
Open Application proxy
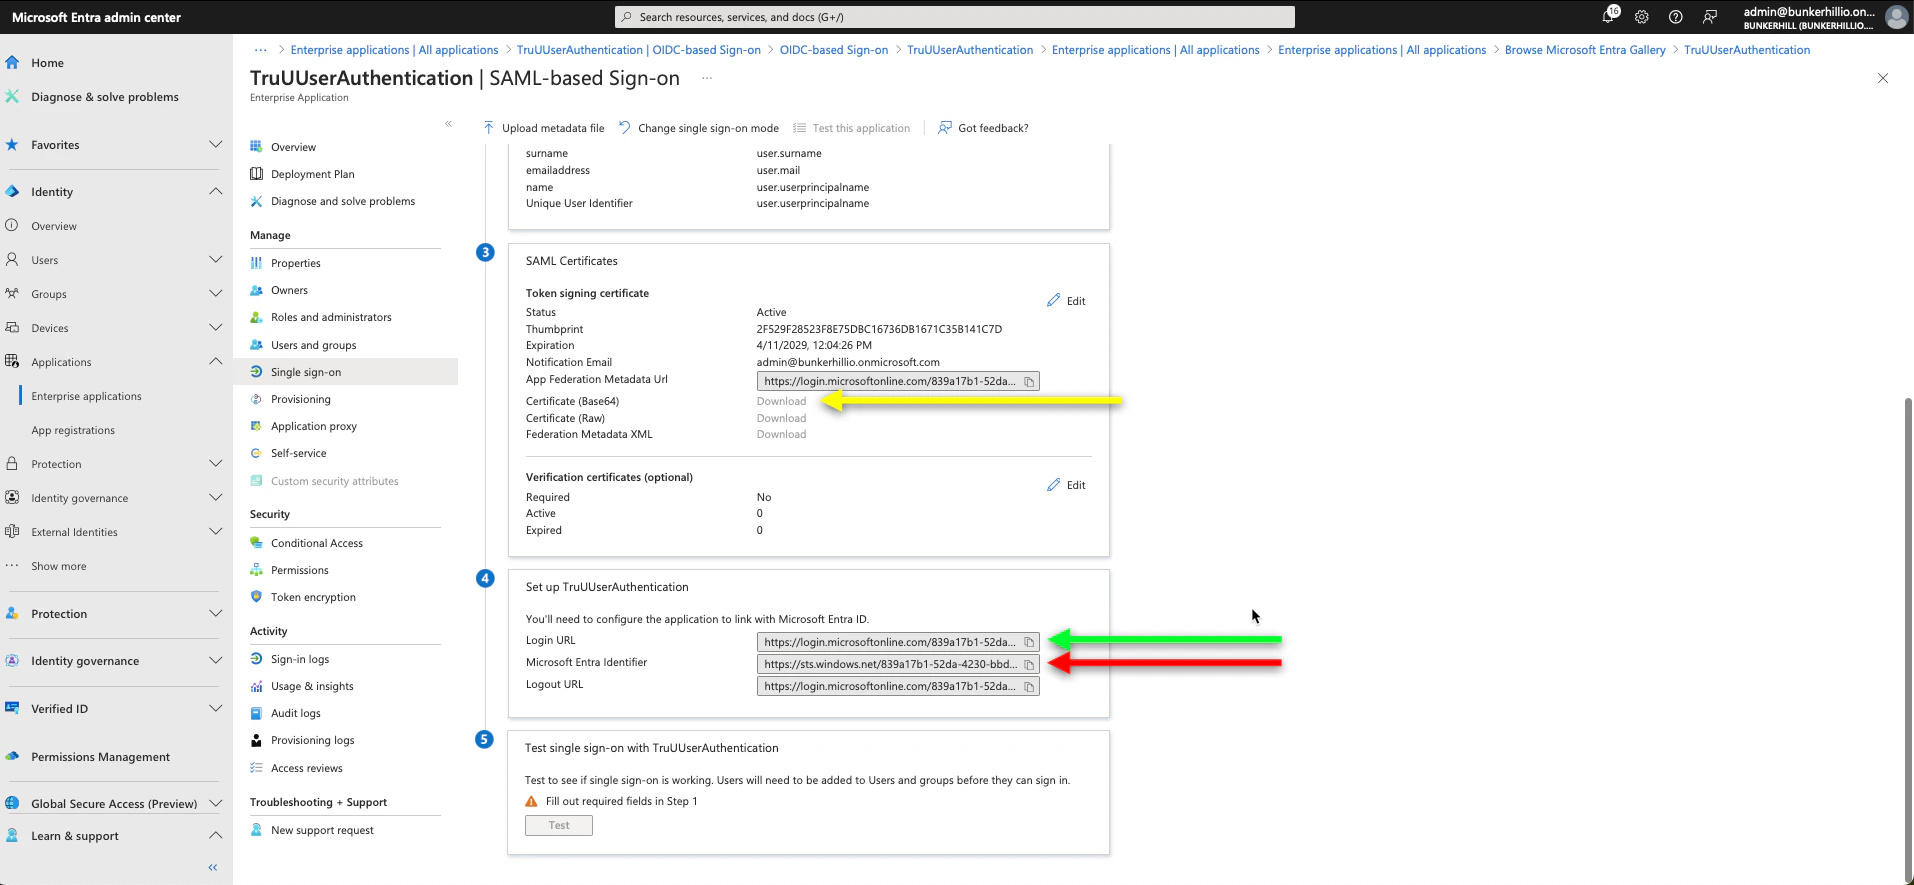tap(313, 426)
